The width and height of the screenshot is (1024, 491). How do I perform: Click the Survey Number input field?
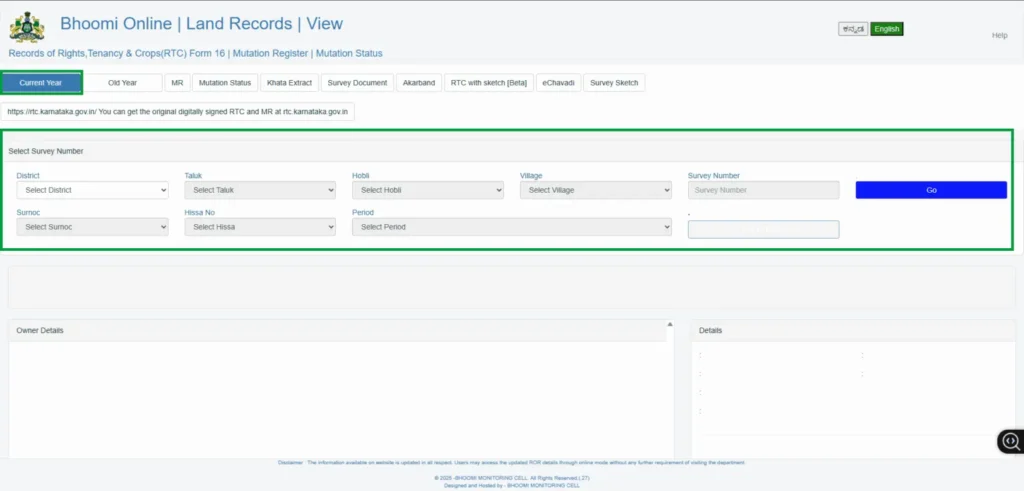pyautogui.click(x=763, y=190)
